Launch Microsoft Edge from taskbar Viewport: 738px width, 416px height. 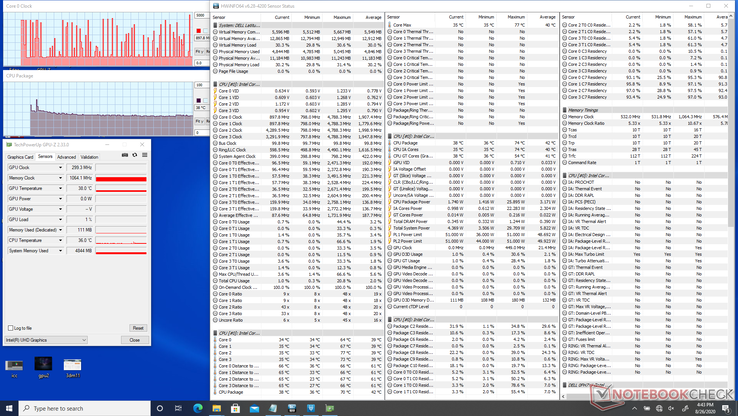point(198,408)
